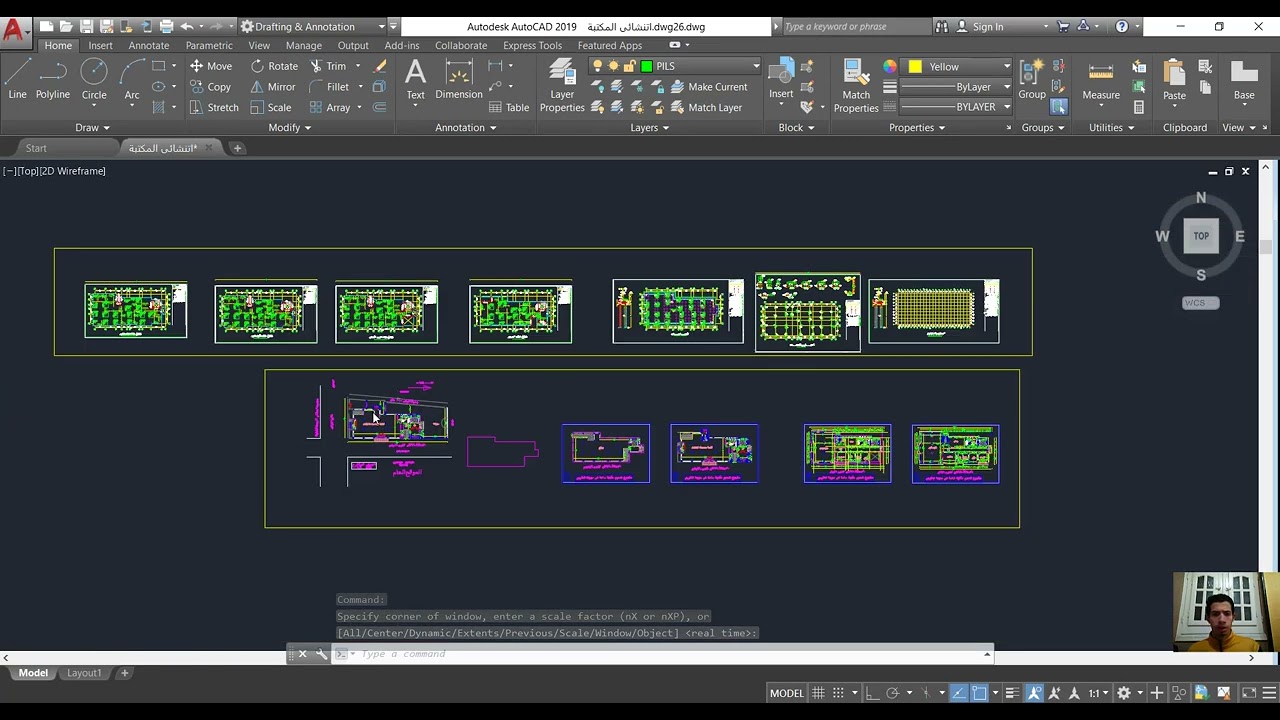Toggle annotation objects visibility in status bar
The height and width of the screenshot is (720, 1280).
pyautogui.click(x=1034, y=693)
